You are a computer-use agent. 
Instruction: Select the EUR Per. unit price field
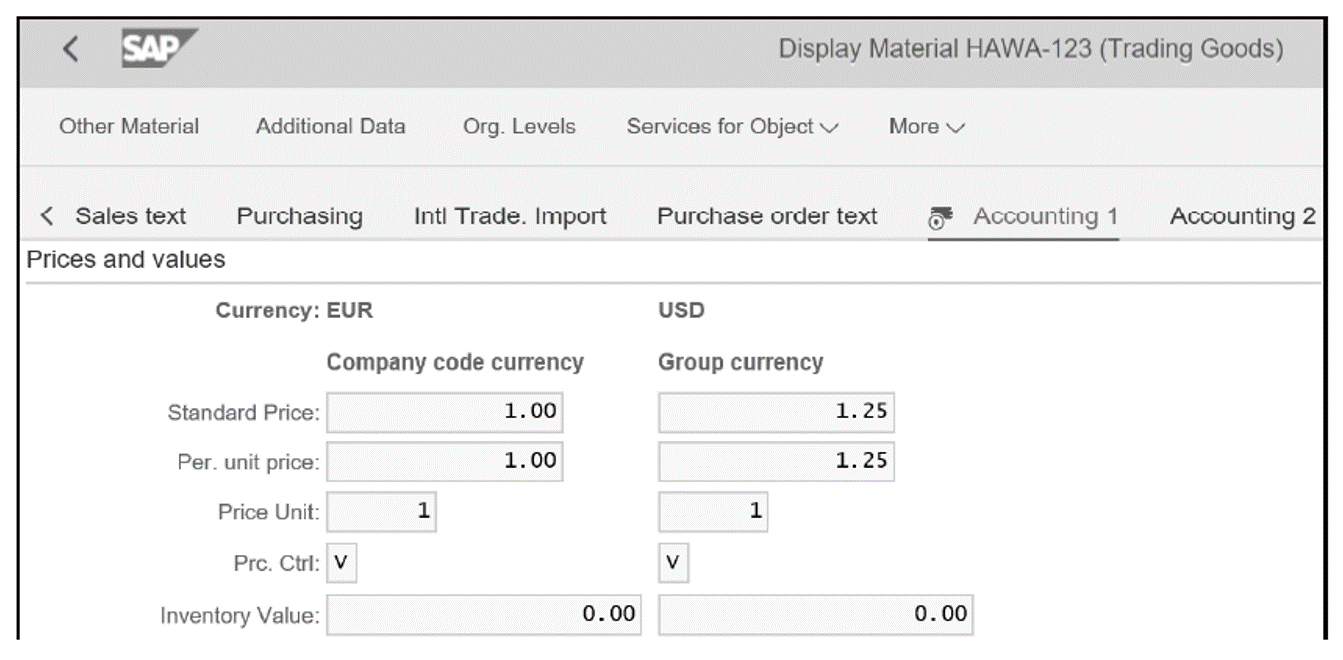444,461
